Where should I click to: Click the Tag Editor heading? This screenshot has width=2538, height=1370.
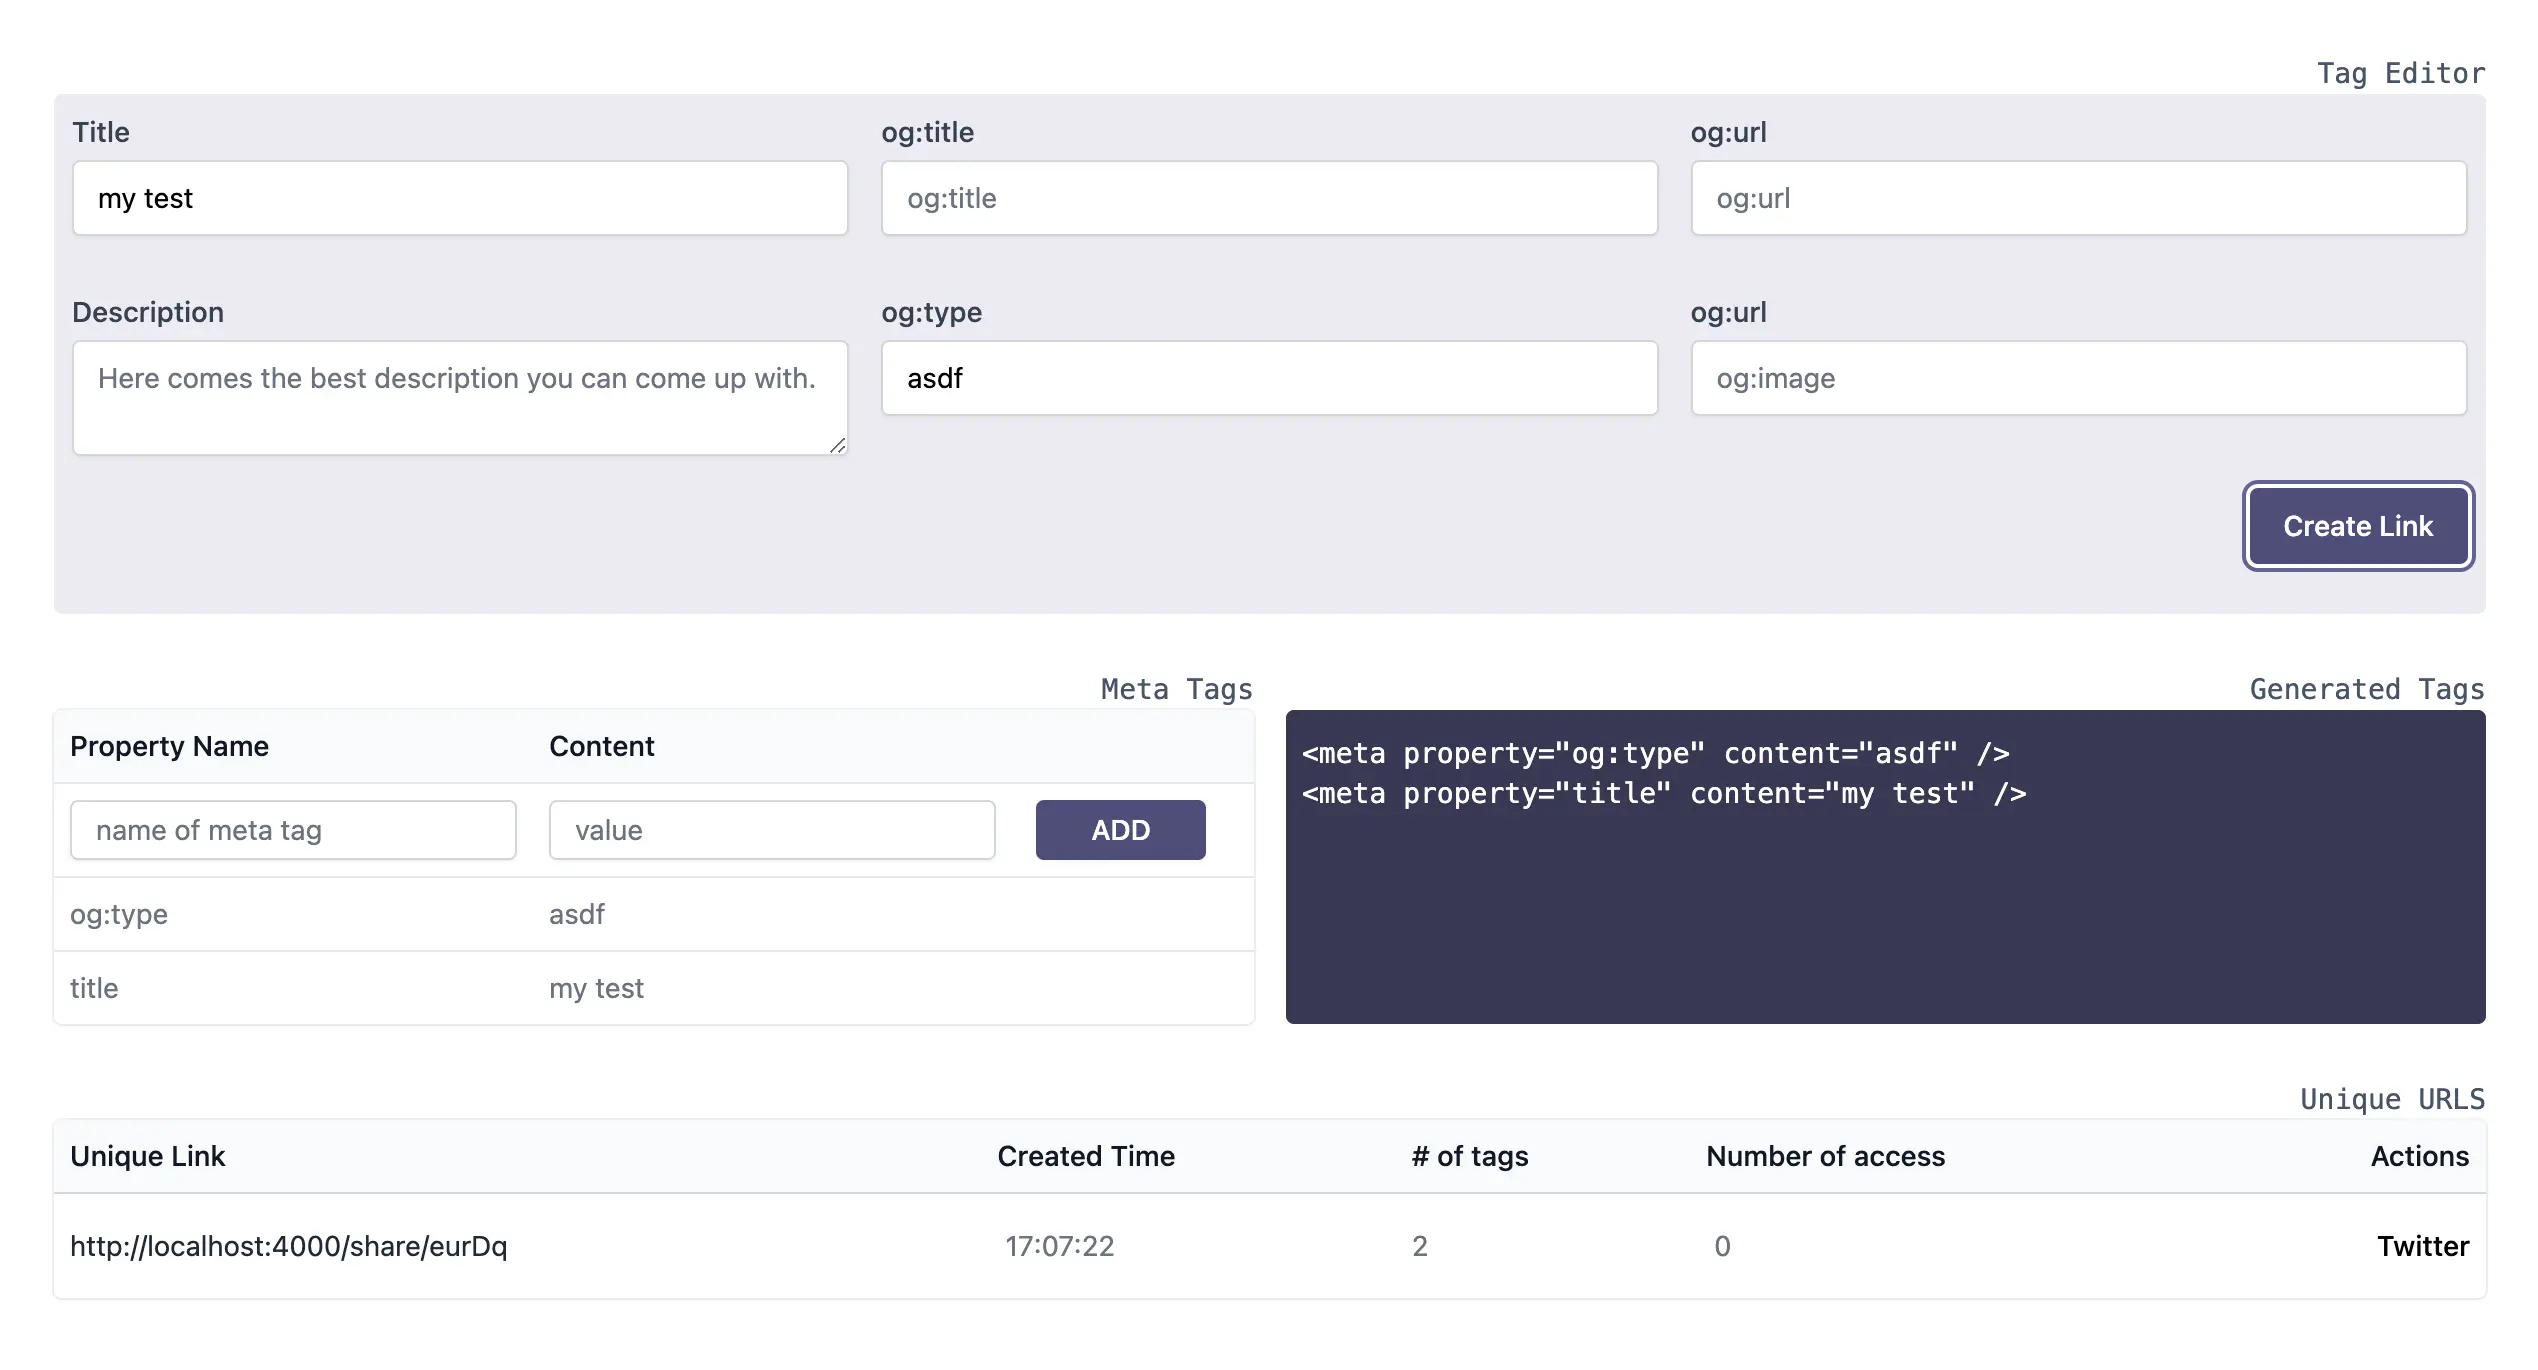tap(2400, 72)
